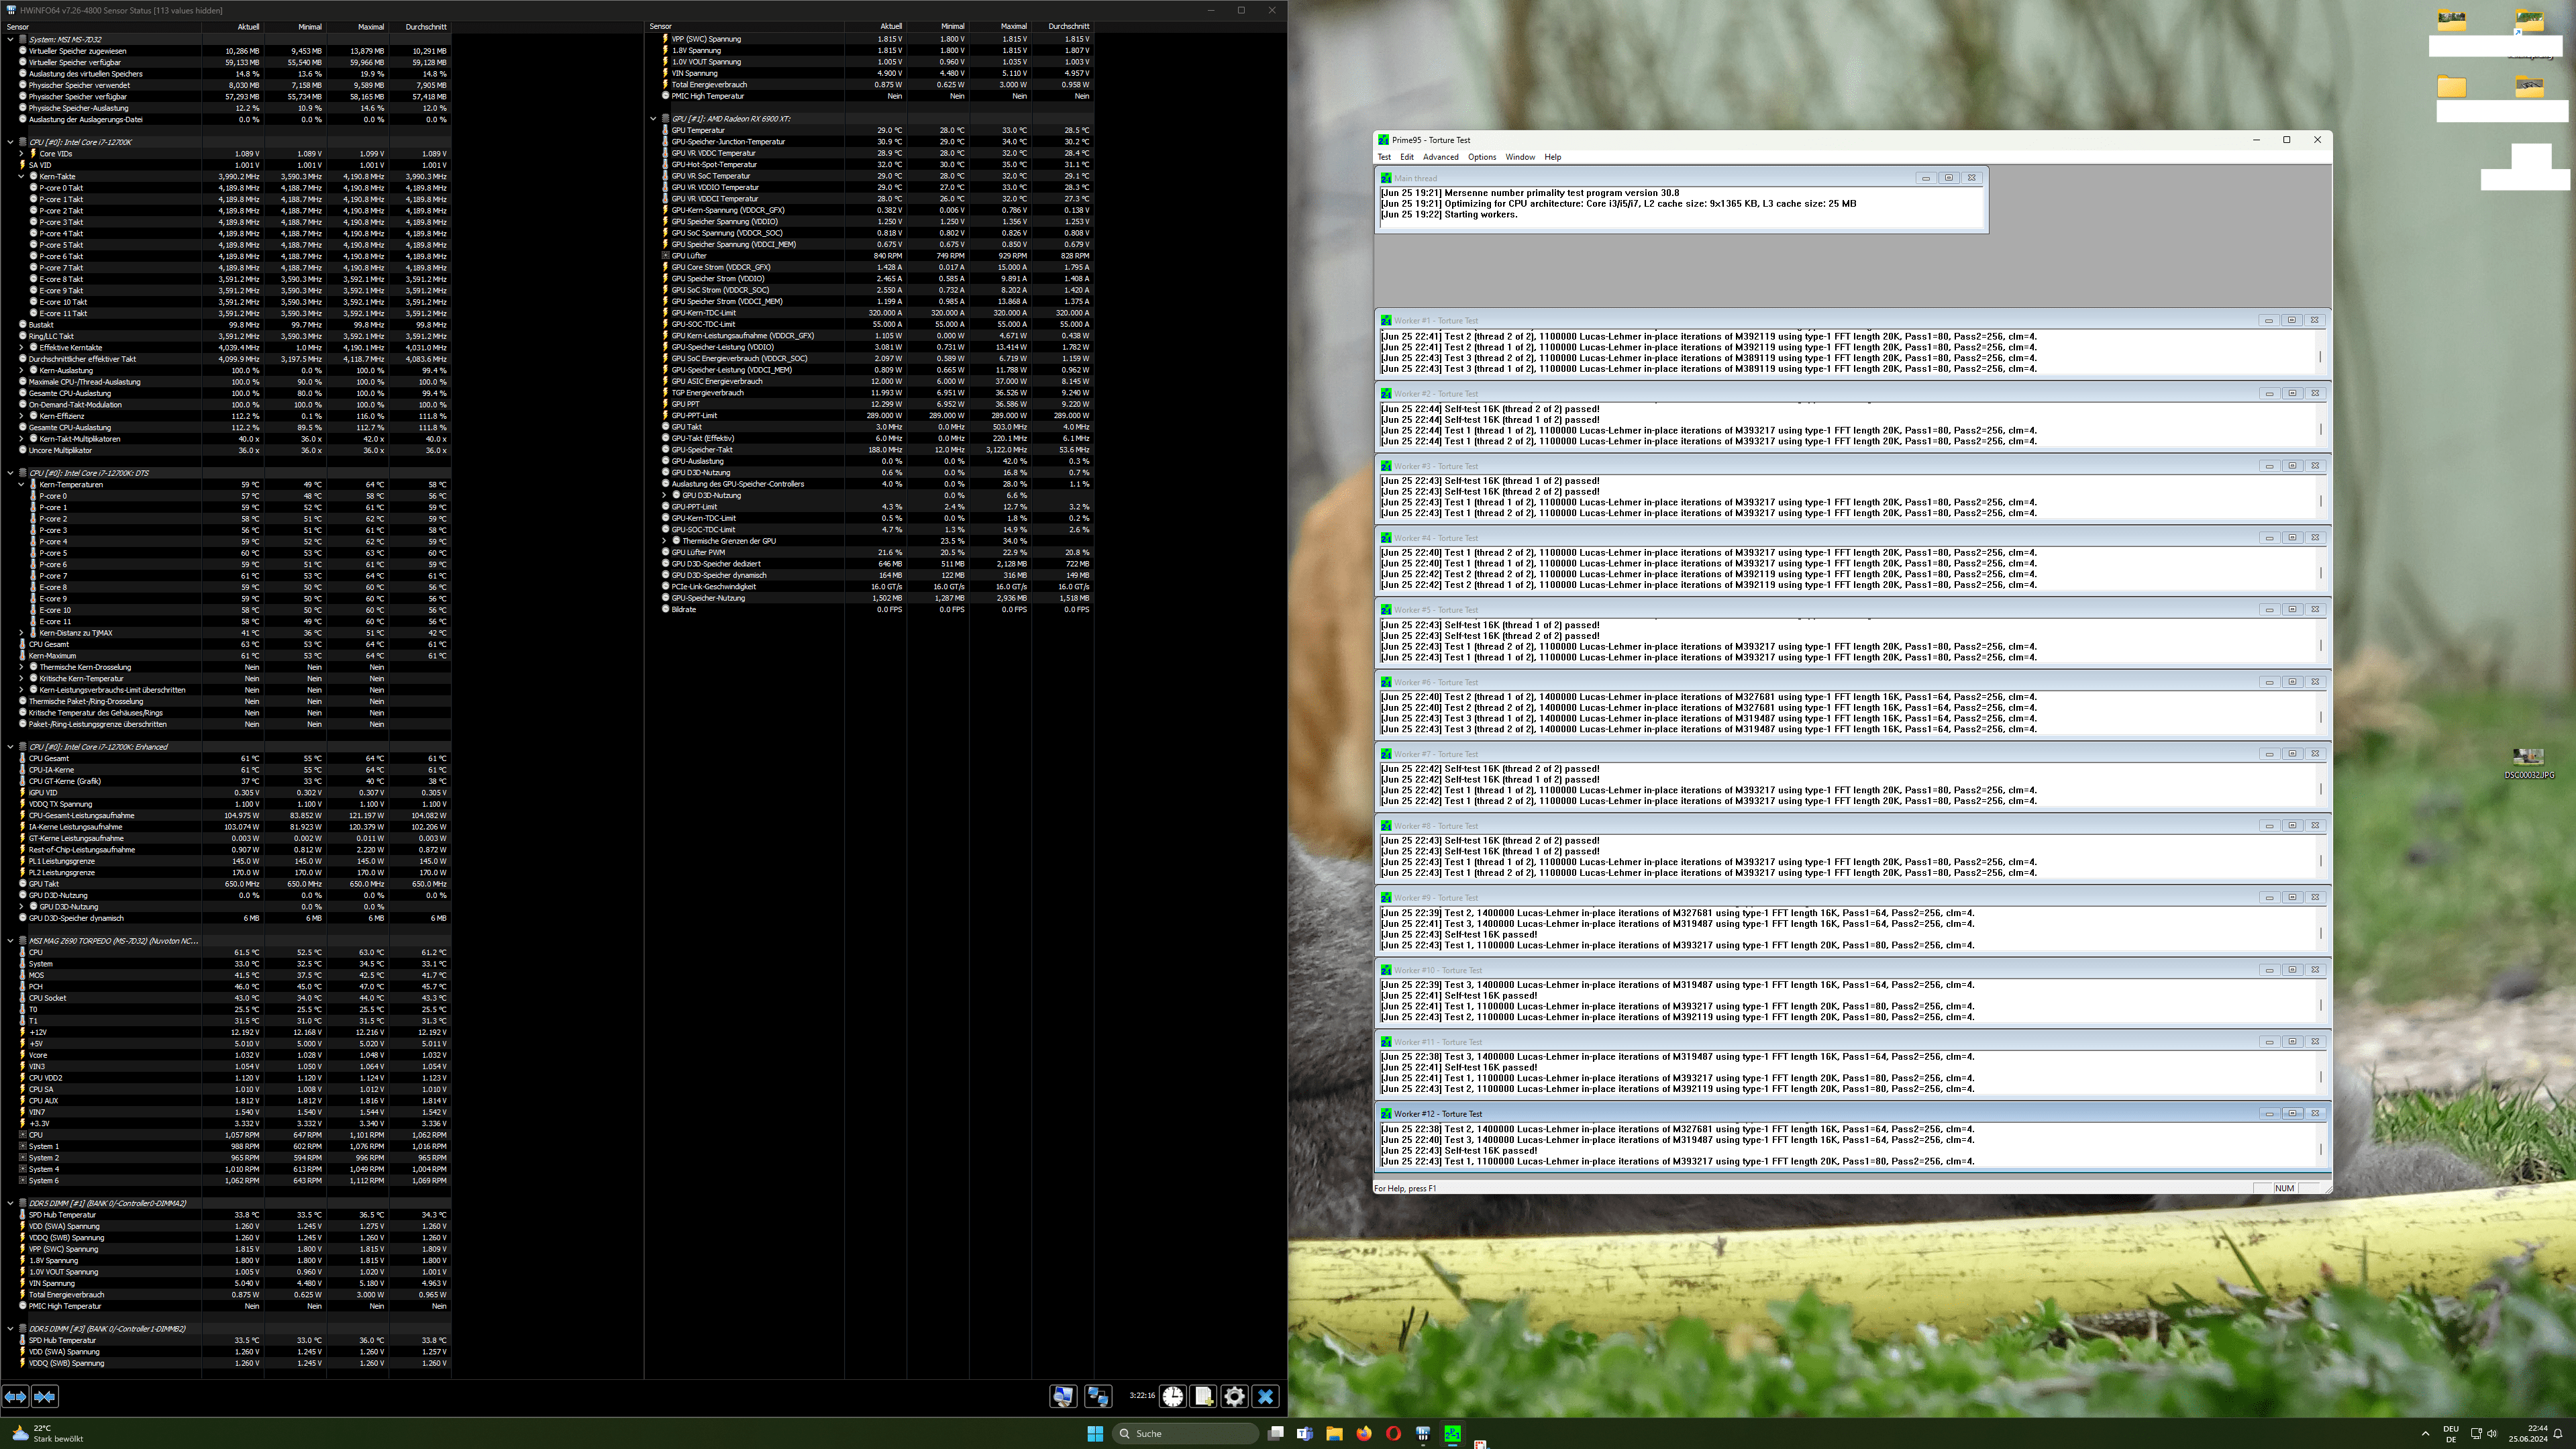2576x1449 pixels.
Task: Click the Windows Start button
Action: (1095, 1433)
